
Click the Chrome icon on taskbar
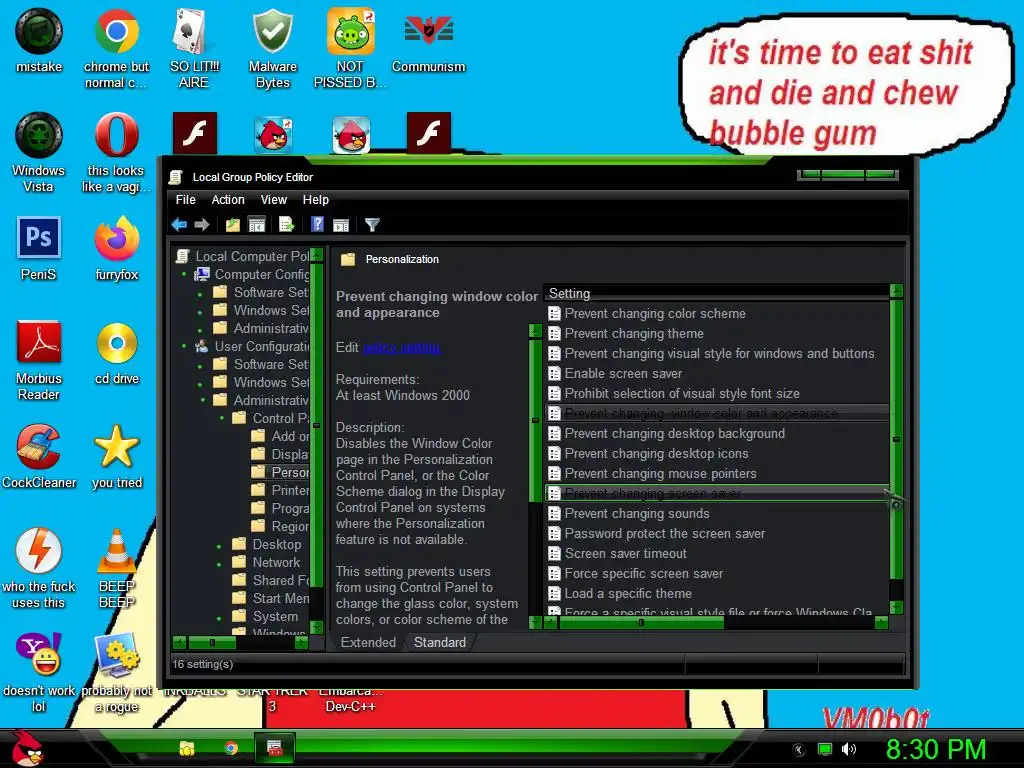[231, 748]
